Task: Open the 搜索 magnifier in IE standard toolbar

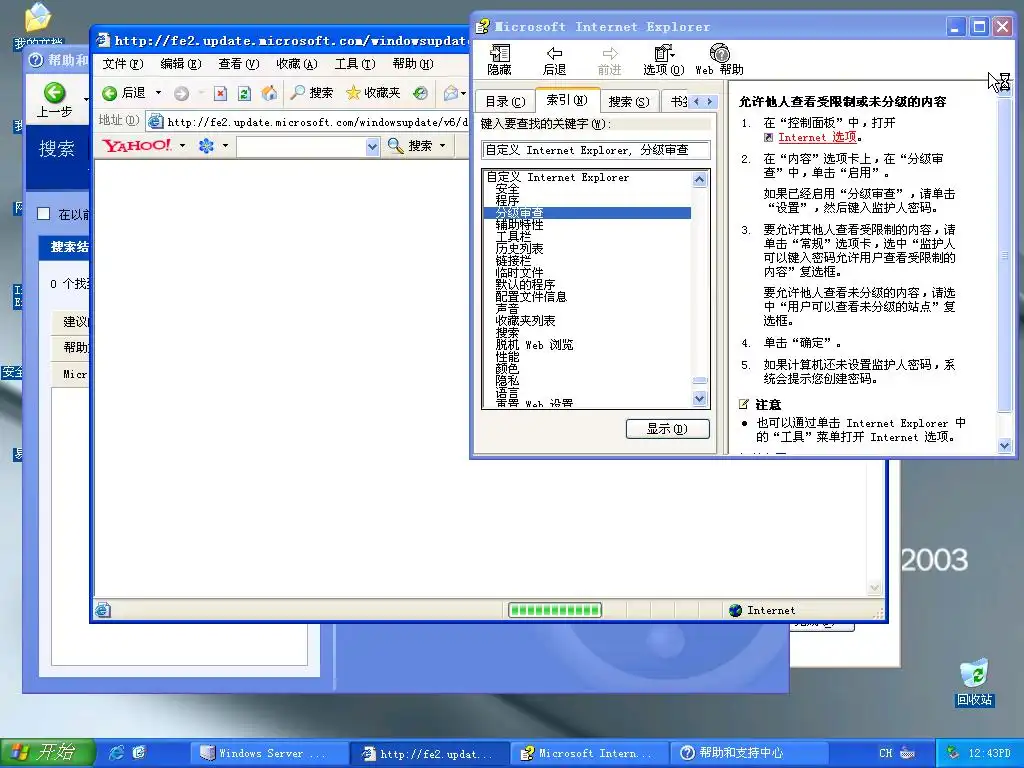Action: [x=312, y=93]
